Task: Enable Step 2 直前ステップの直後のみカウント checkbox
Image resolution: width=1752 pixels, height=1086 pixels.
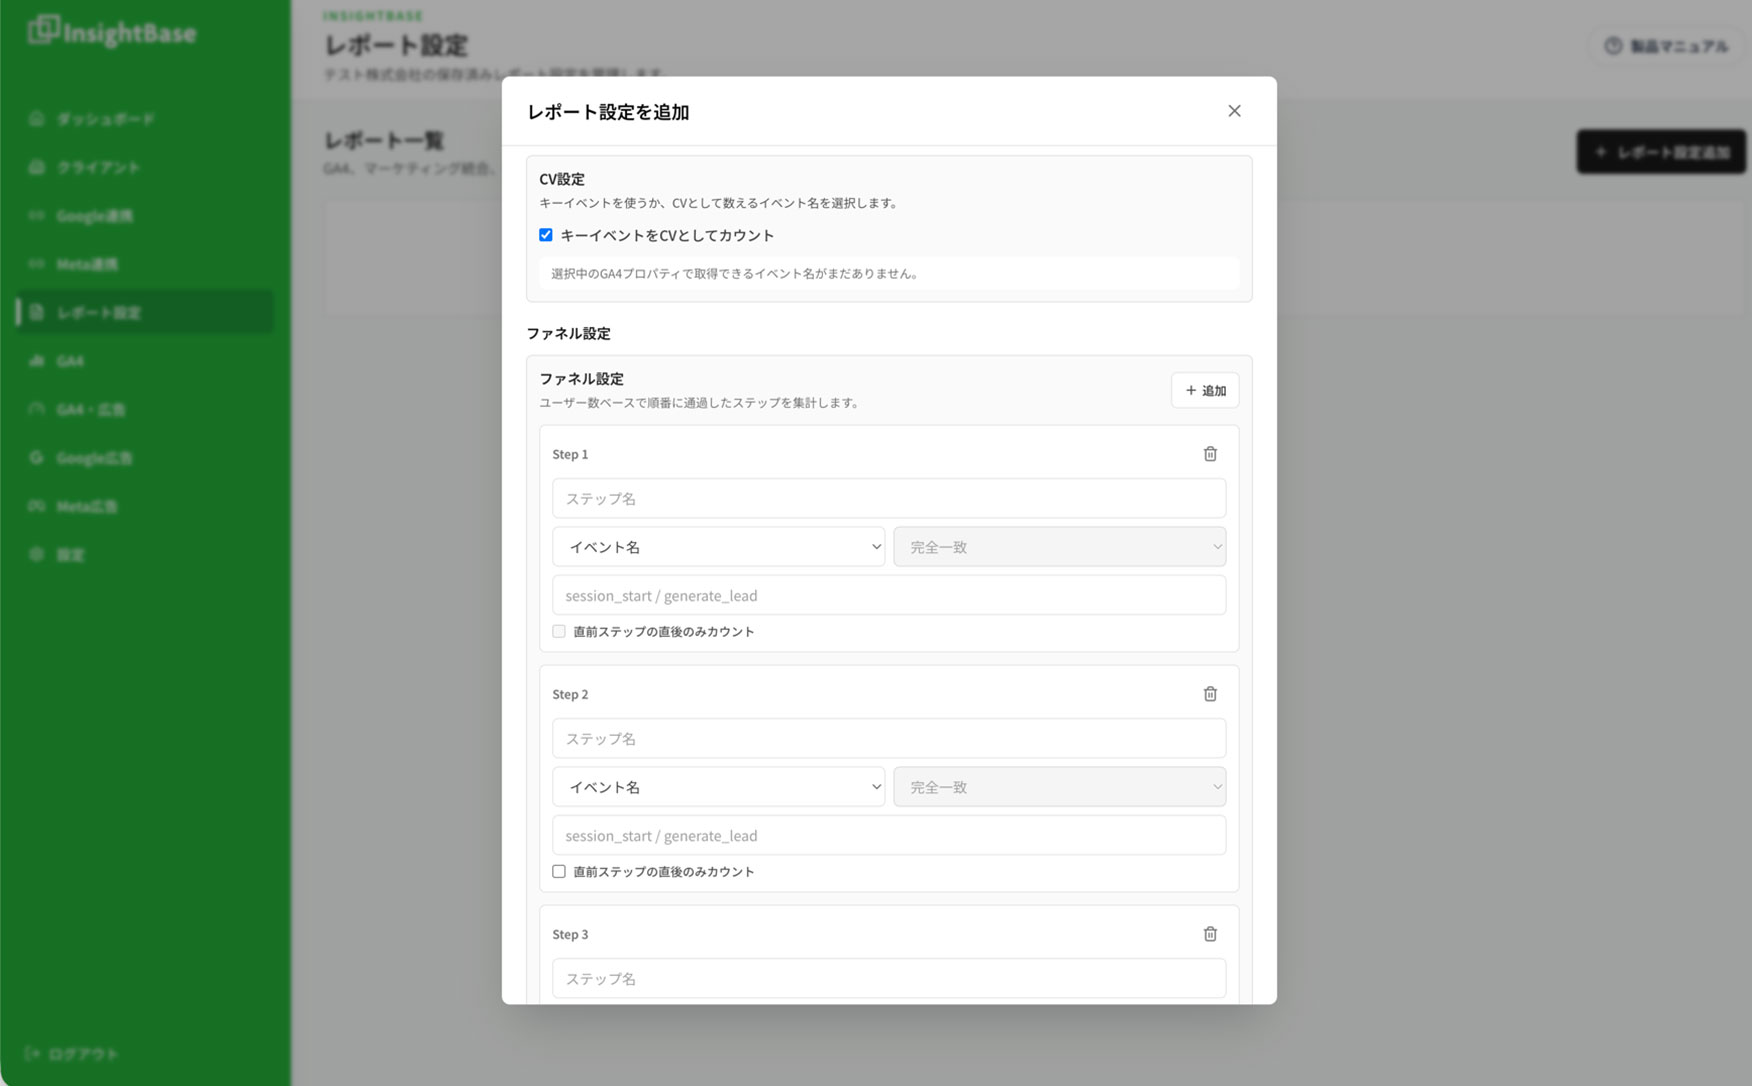Action: pos(559,871)
